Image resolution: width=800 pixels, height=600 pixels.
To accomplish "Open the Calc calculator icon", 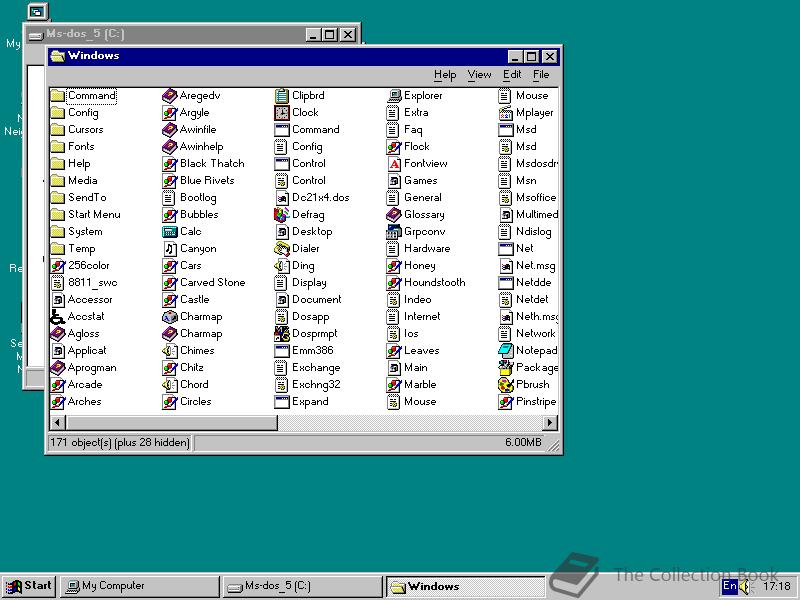I will click(192, 231).
